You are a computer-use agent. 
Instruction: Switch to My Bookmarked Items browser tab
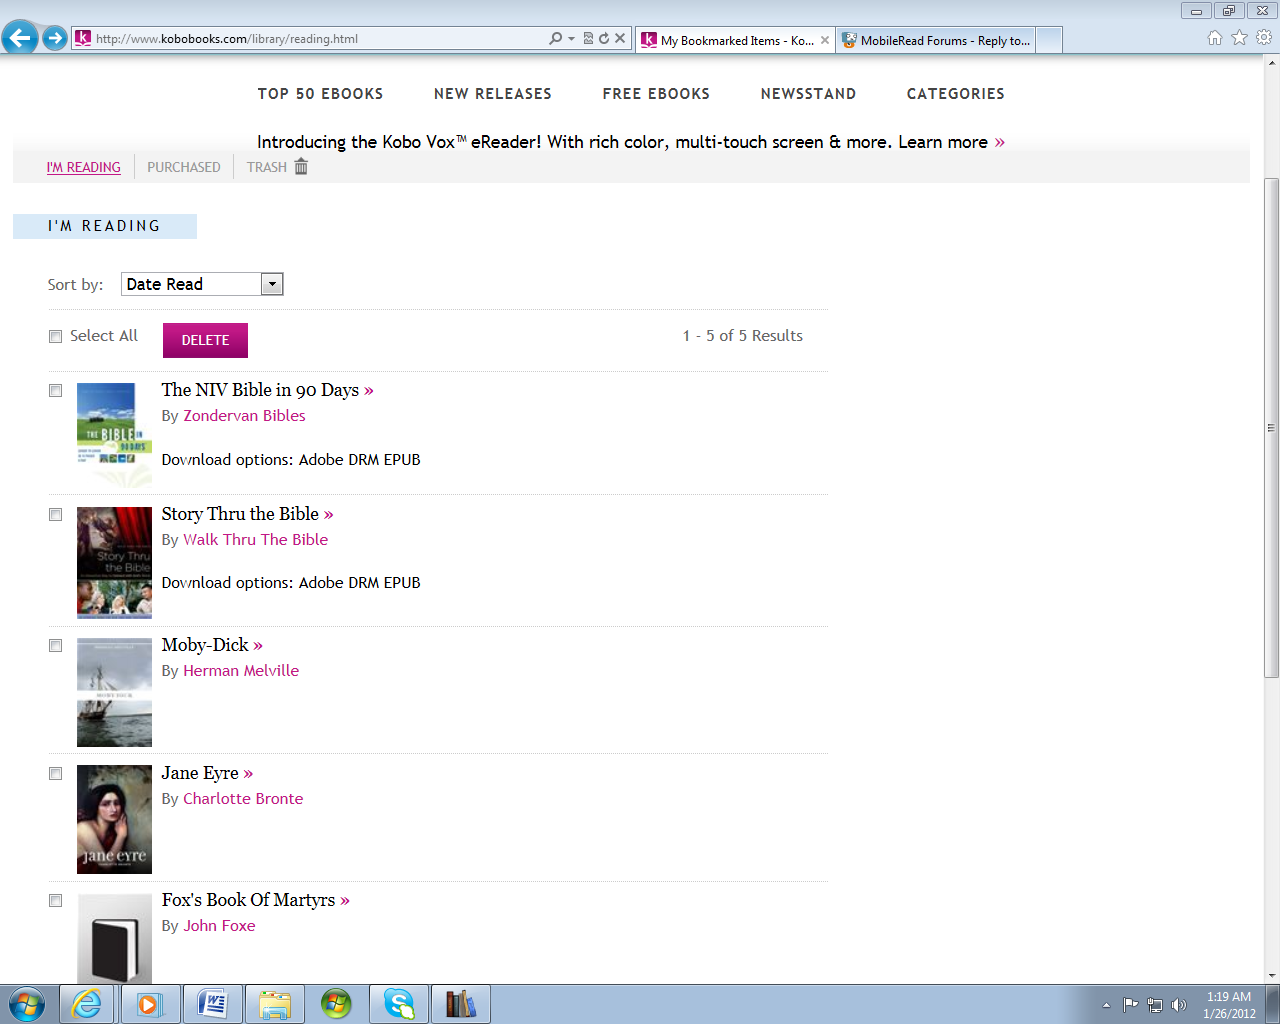point(735,40)
